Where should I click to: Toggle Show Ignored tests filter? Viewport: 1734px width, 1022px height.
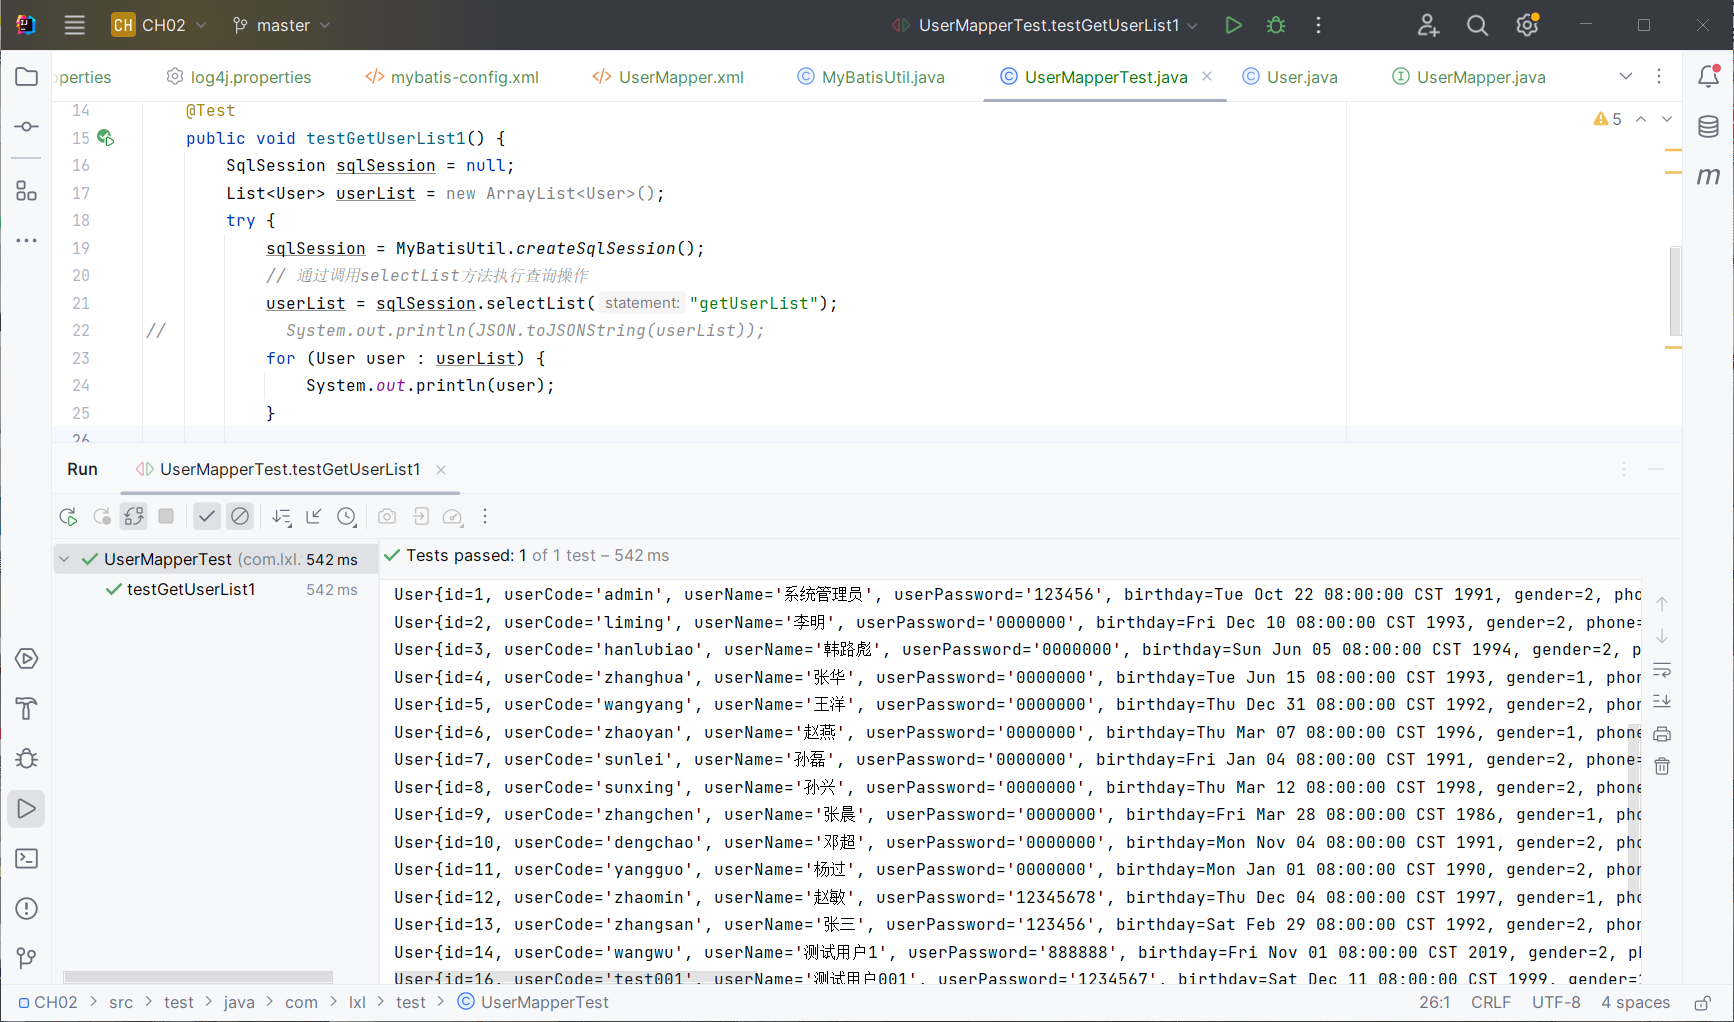point(240,516)
